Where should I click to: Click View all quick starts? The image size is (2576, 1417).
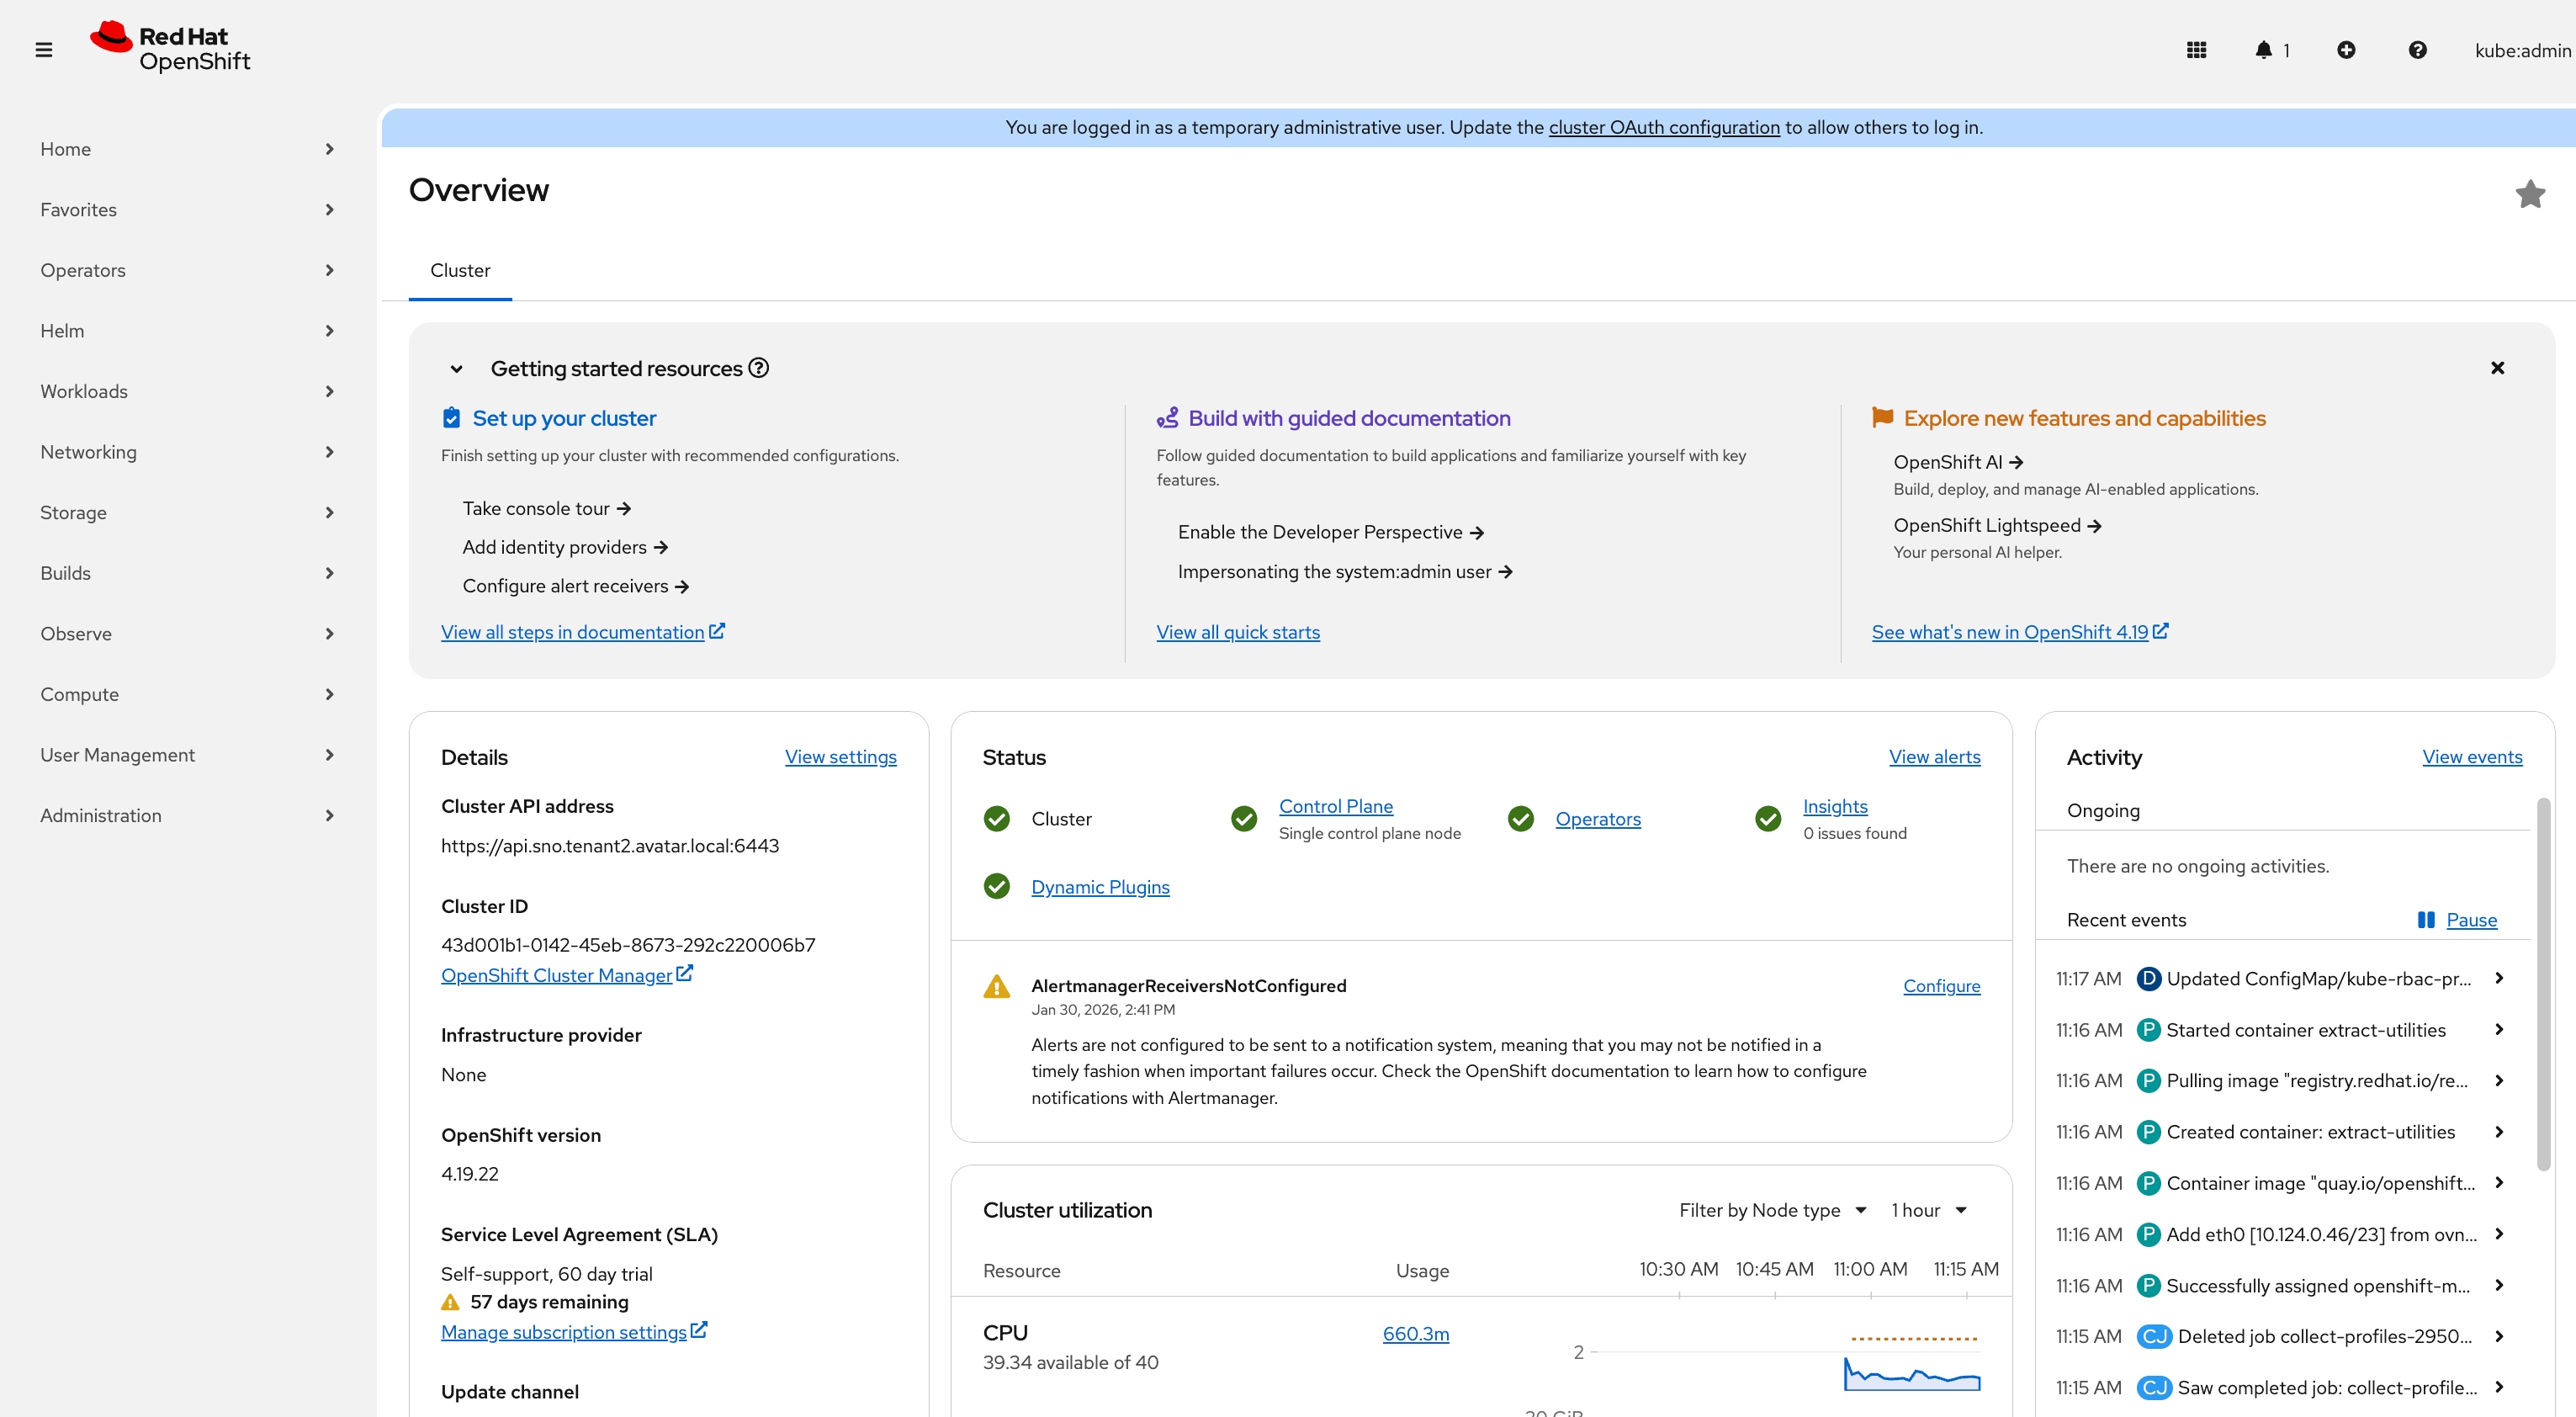click(x=1238, y=632)
